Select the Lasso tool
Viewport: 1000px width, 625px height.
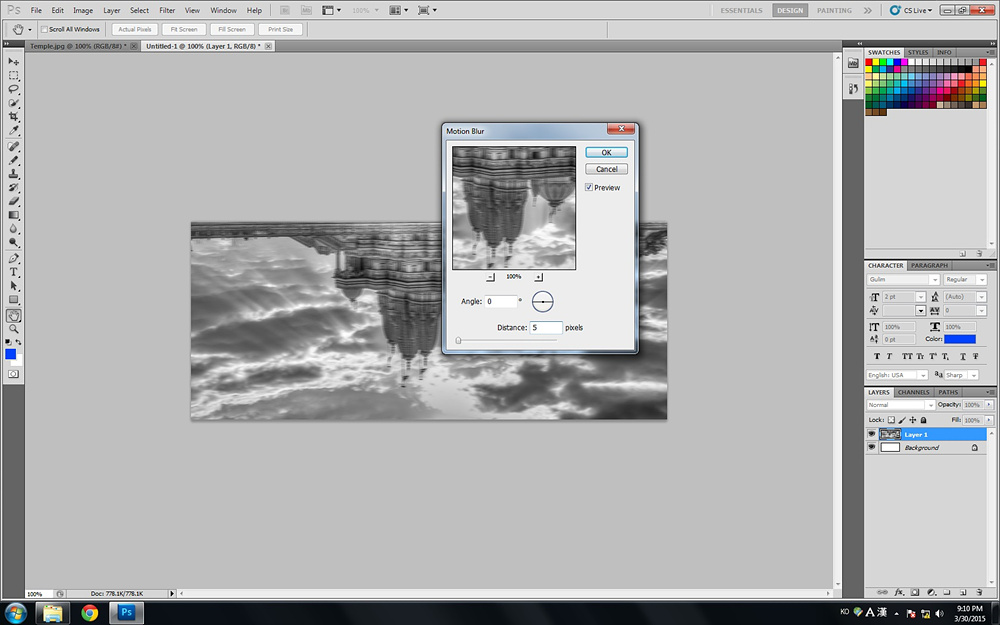(14, 89)
